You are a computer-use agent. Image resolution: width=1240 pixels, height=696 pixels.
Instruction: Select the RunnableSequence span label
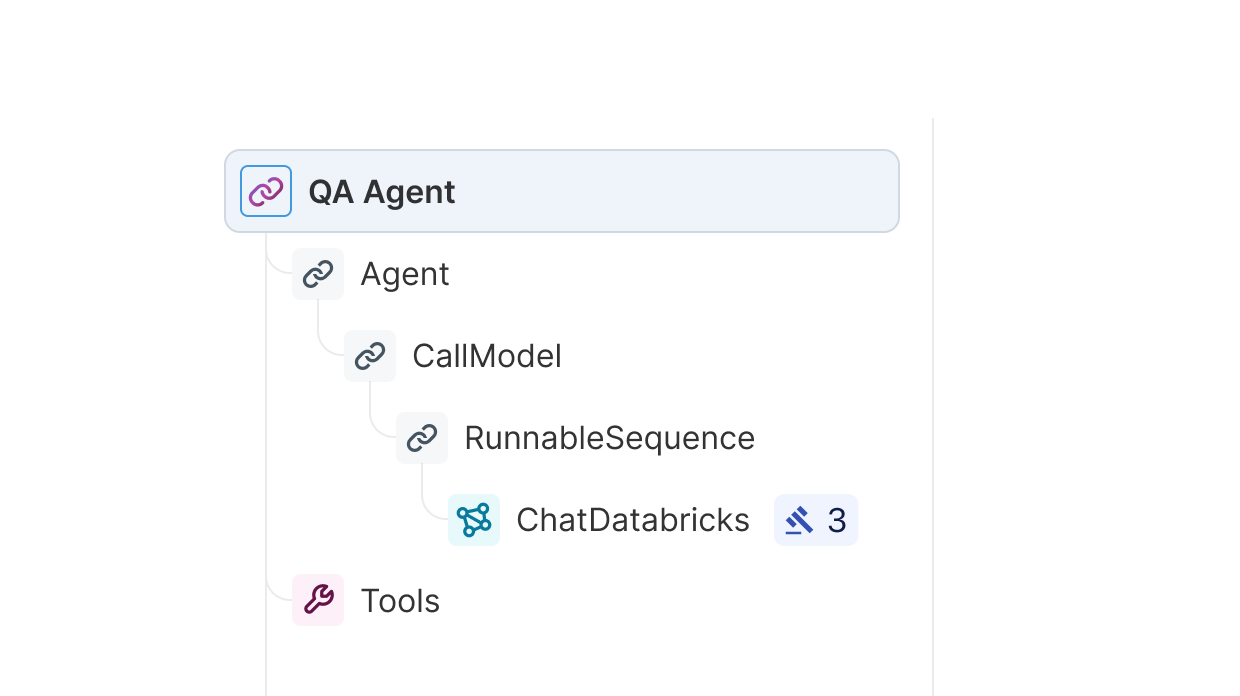pos(609,438)
